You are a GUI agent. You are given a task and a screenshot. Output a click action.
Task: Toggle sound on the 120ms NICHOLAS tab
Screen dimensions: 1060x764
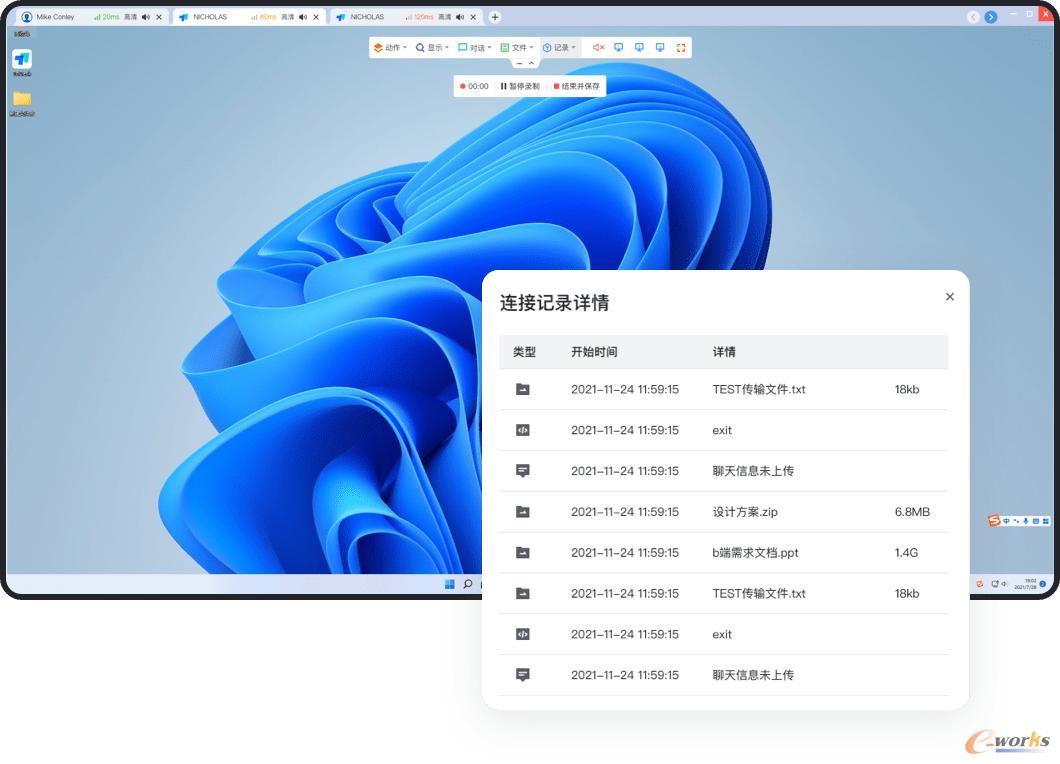coord(460,17)
